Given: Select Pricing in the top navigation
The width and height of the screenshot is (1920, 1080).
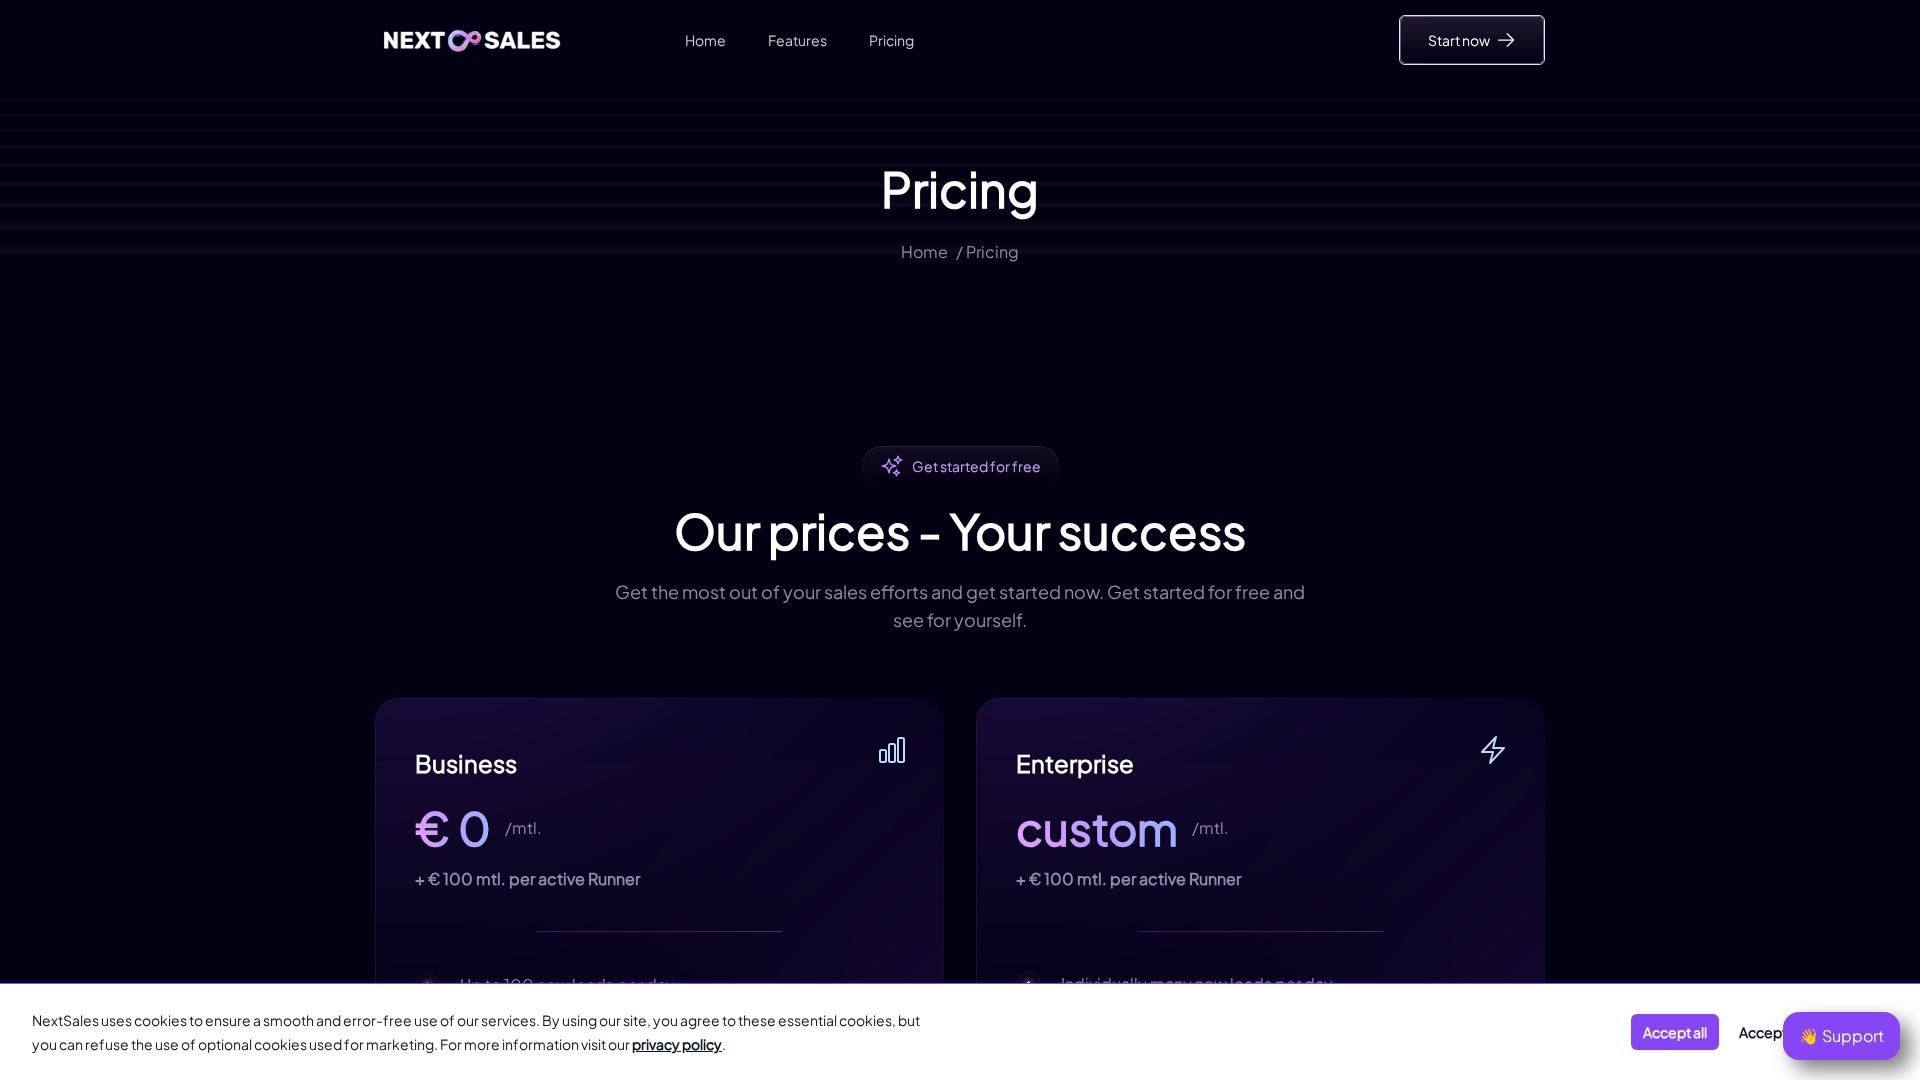Looking at the screenshot, I should [x=891, y=40].
